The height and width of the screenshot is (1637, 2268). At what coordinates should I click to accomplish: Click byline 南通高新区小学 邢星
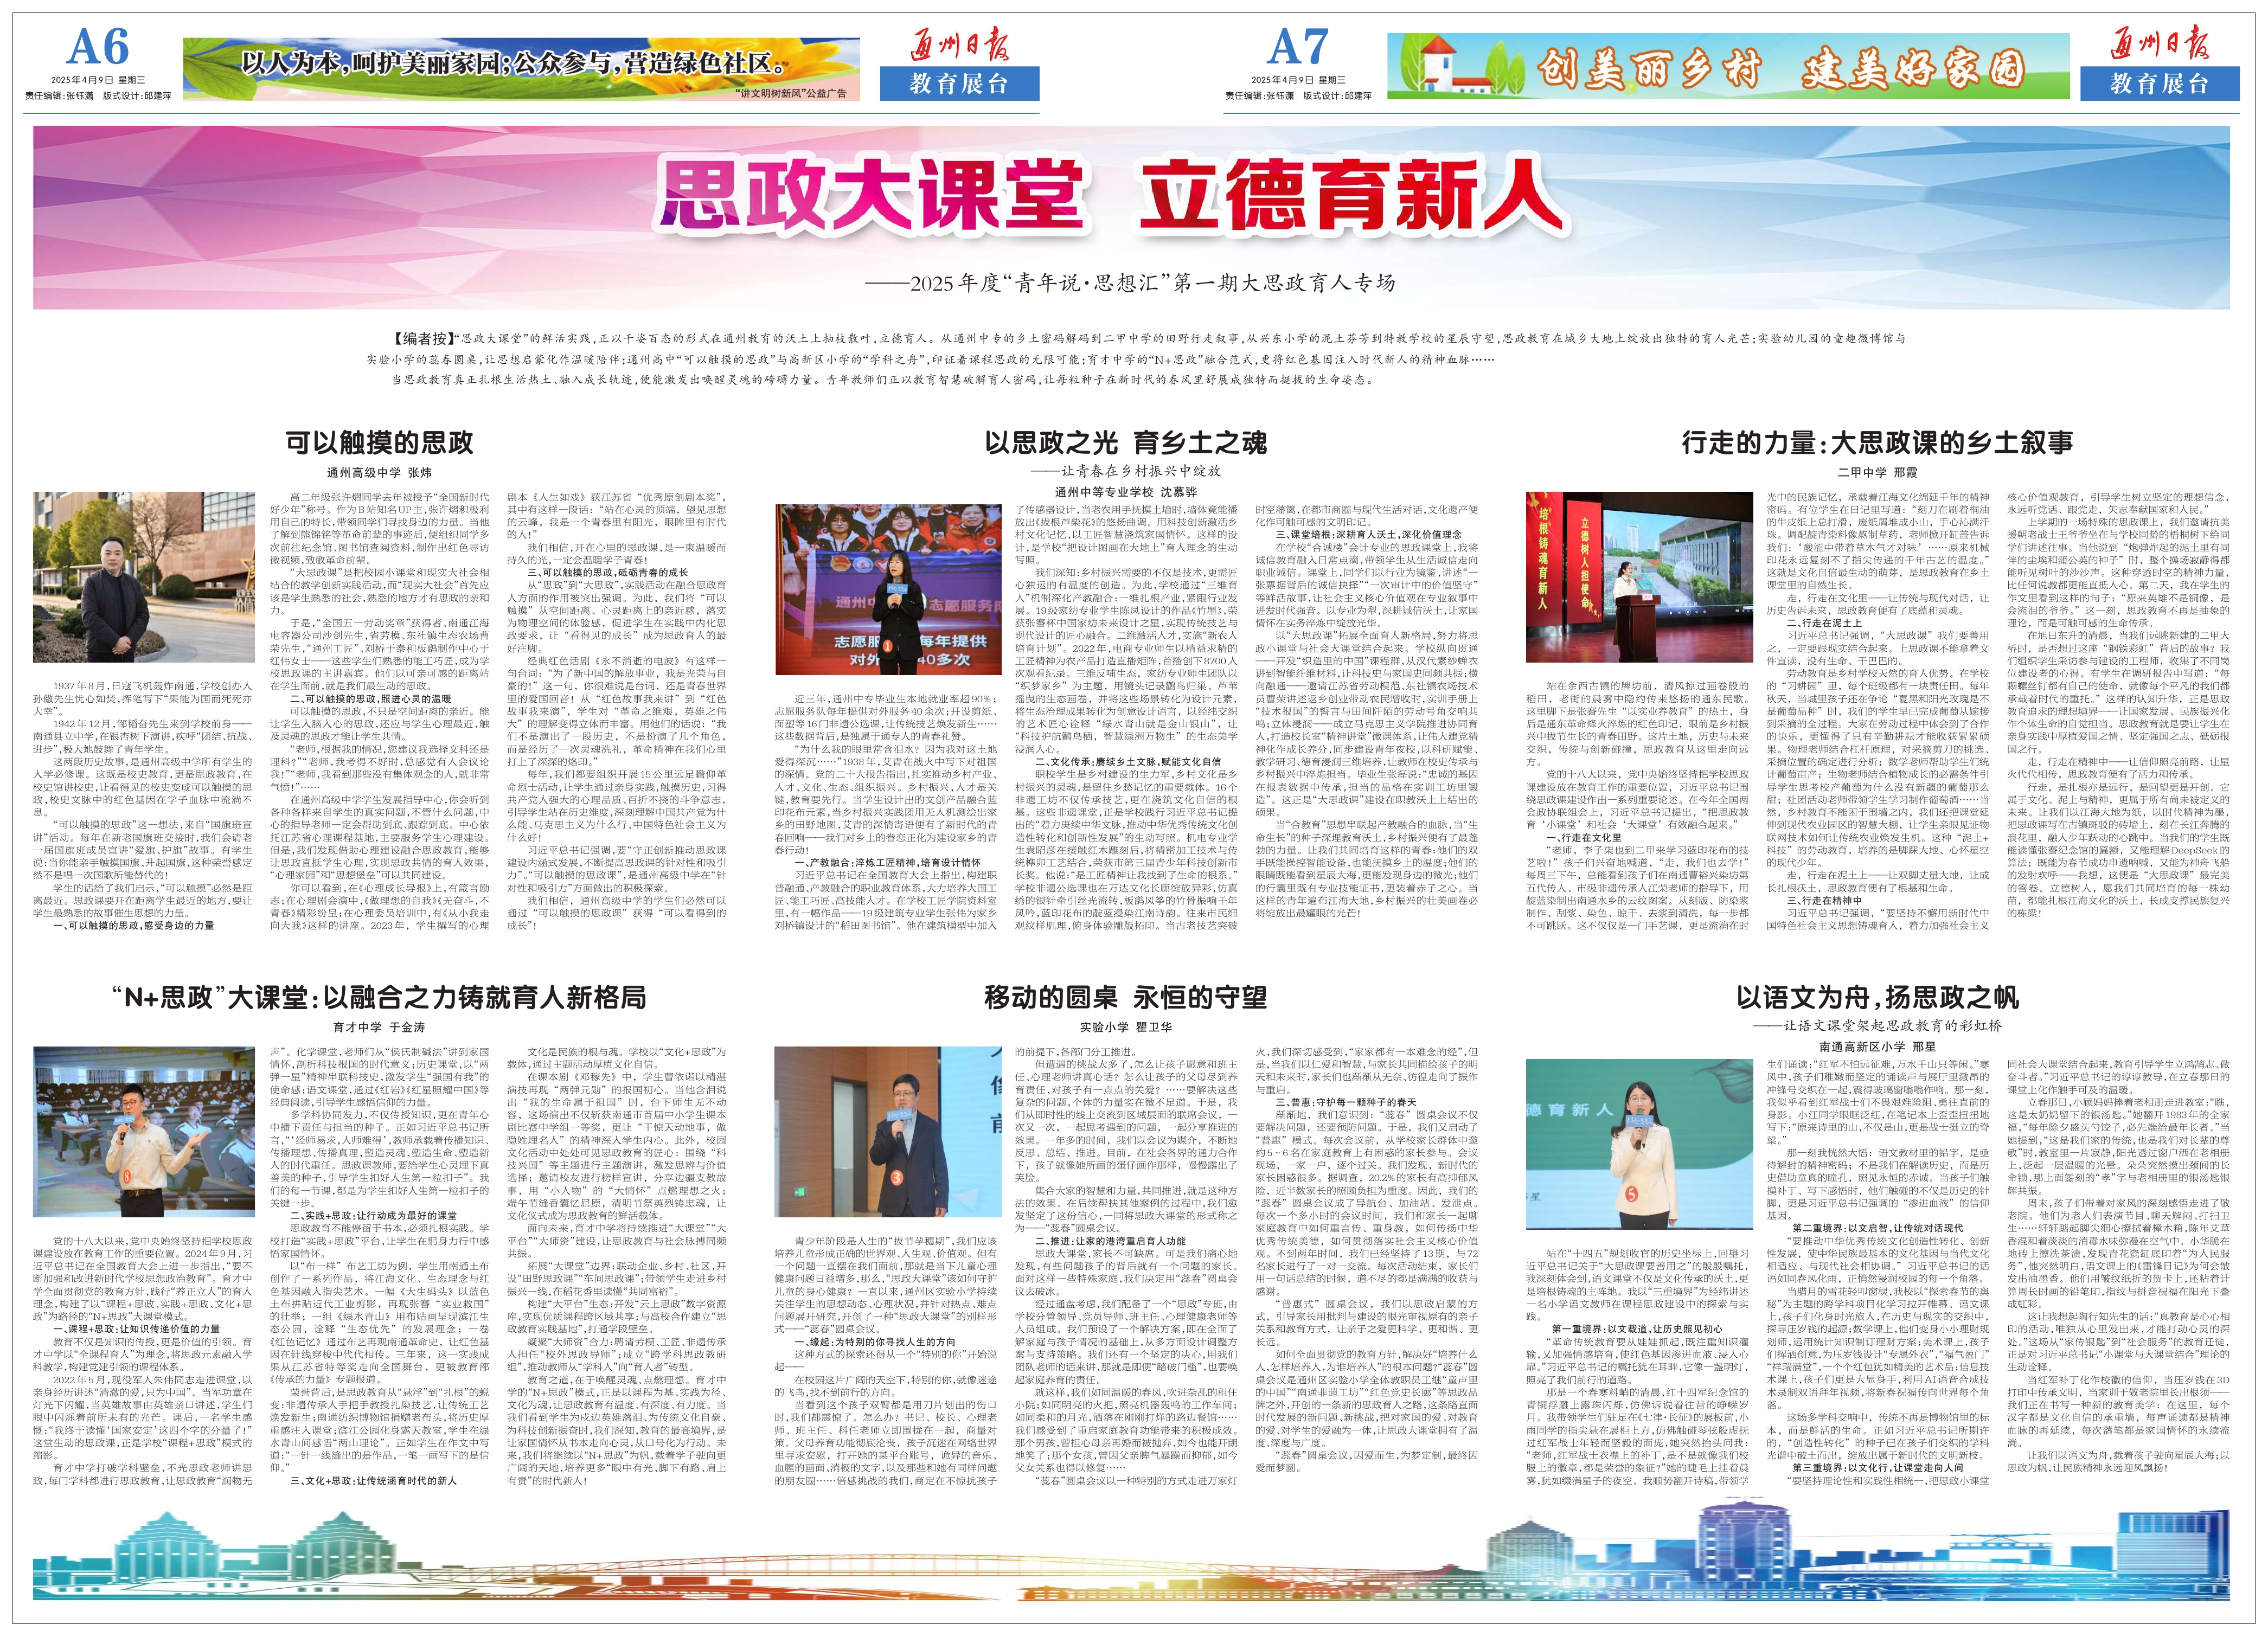coord(1877,1046)
